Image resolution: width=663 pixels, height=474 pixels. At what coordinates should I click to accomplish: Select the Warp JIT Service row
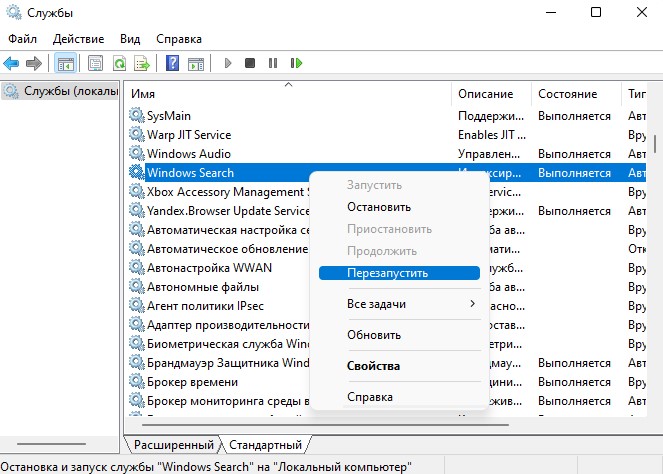coord(387,134)
